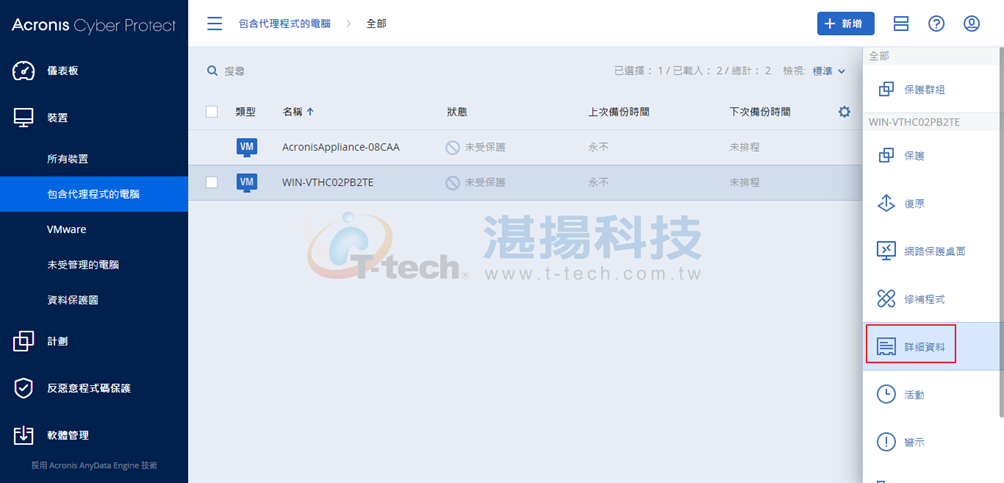Click the 包含代理程式的電腦 breadcrumb link
Image resolution: width=1004 pixels, height=483 pixels.
click(285, 24)
